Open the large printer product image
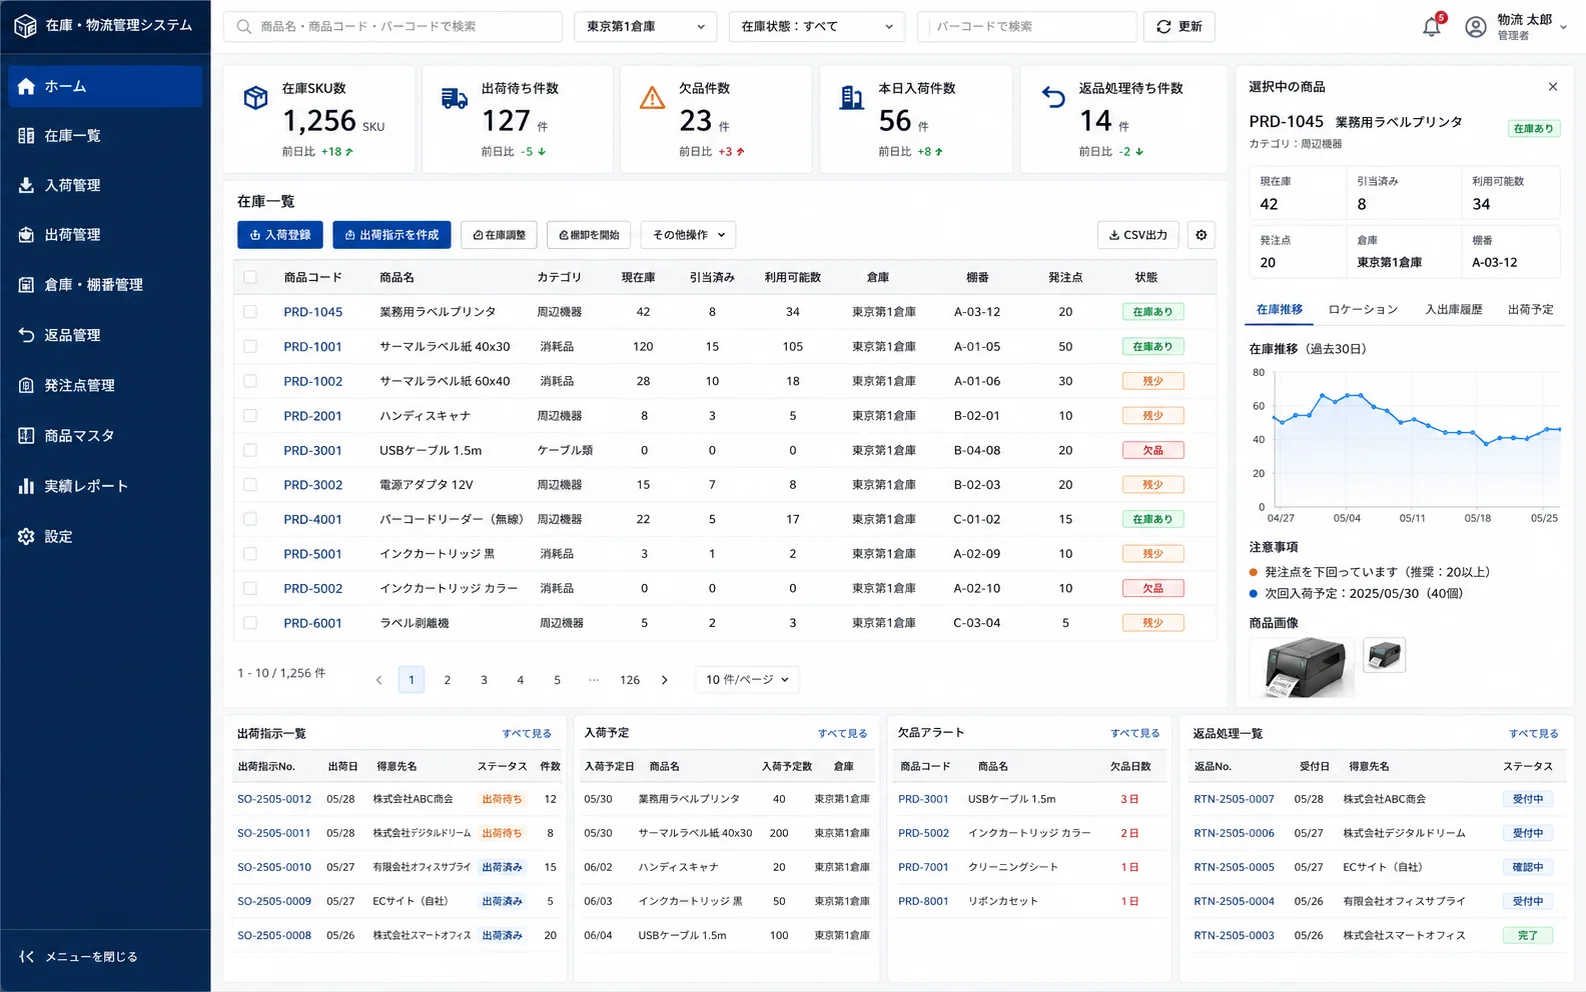This screenshot has width=1586, height=992. [x=1304, y=667]
